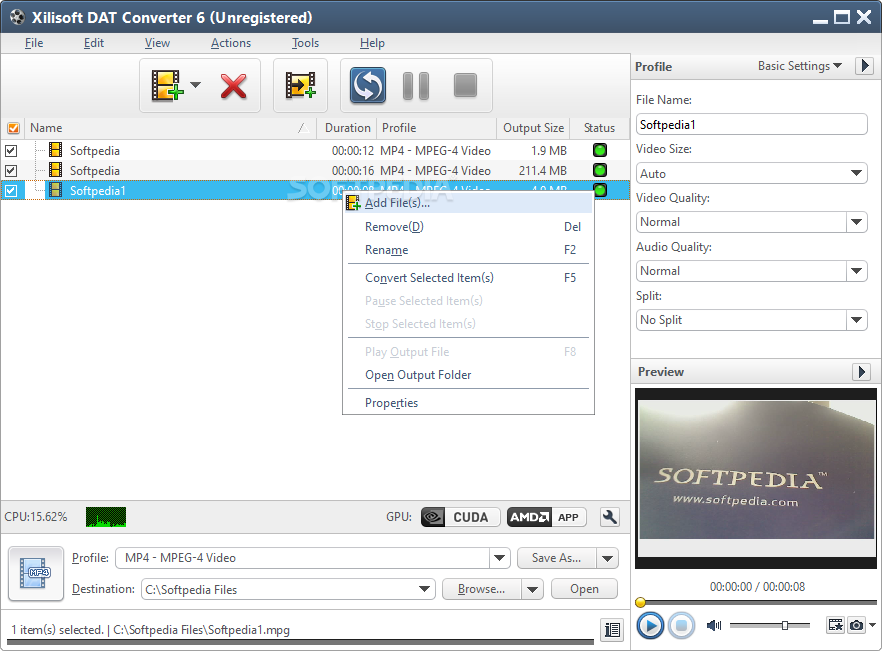This screenshot has height=651, width=882.
Task: Sort list by Name column header
Action: click(x=170, y=128)
